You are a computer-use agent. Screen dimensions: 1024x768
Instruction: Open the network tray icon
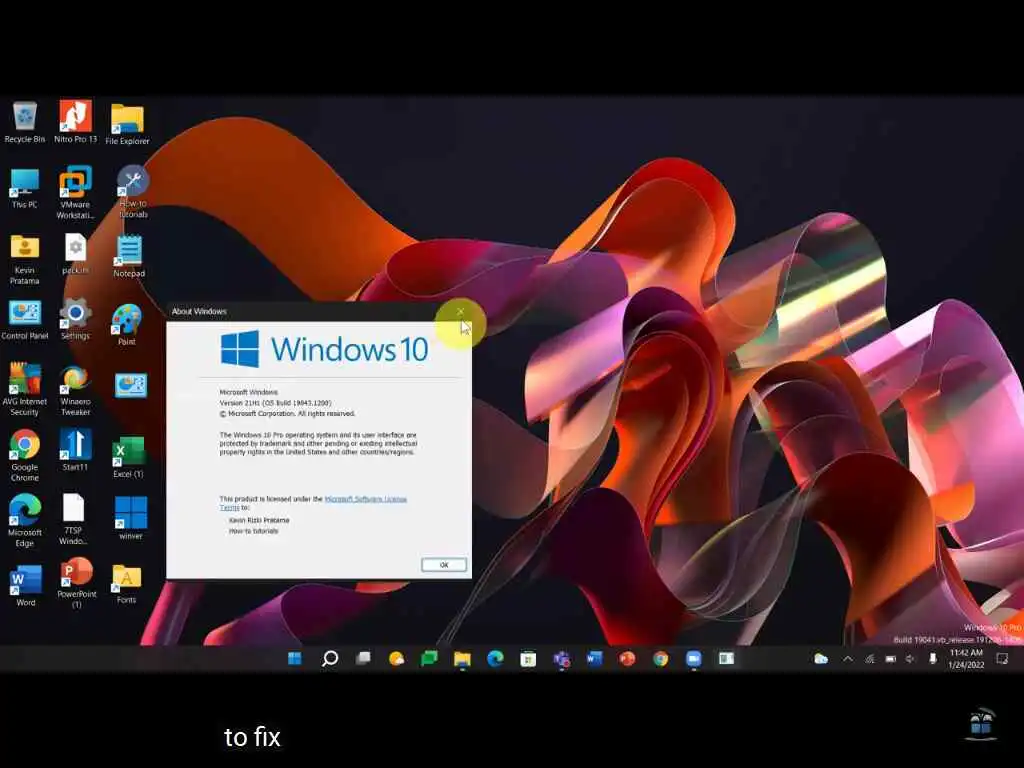tap(870, 659)
